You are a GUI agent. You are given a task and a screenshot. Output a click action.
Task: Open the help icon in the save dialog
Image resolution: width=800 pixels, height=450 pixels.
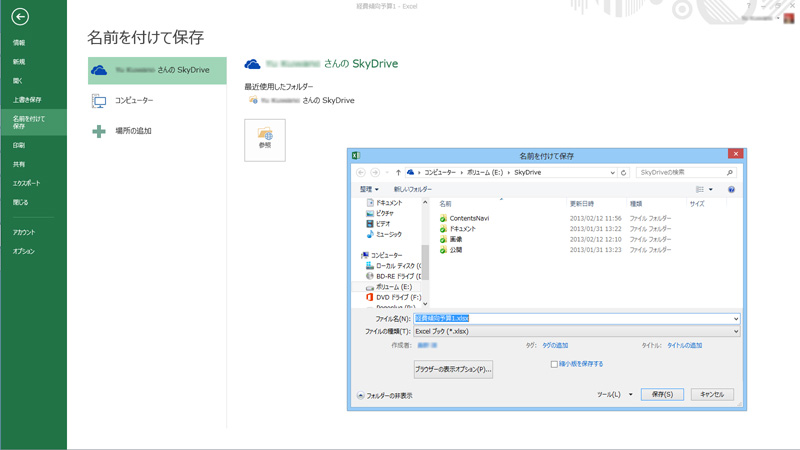(x=731, y=189)
